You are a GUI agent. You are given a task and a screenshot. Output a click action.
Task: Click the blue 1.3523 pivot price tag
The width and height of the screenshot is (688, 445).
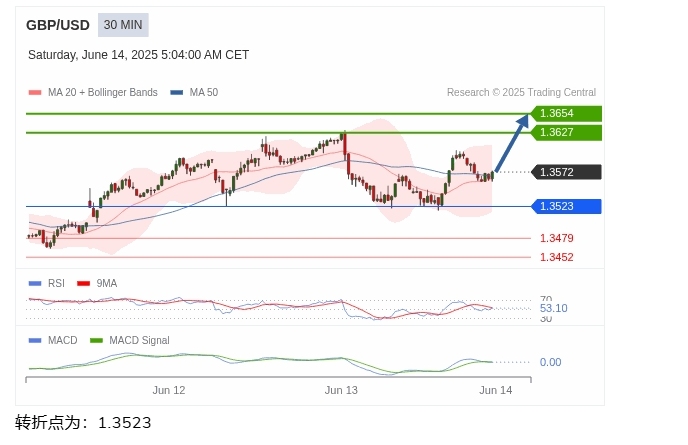566,206
